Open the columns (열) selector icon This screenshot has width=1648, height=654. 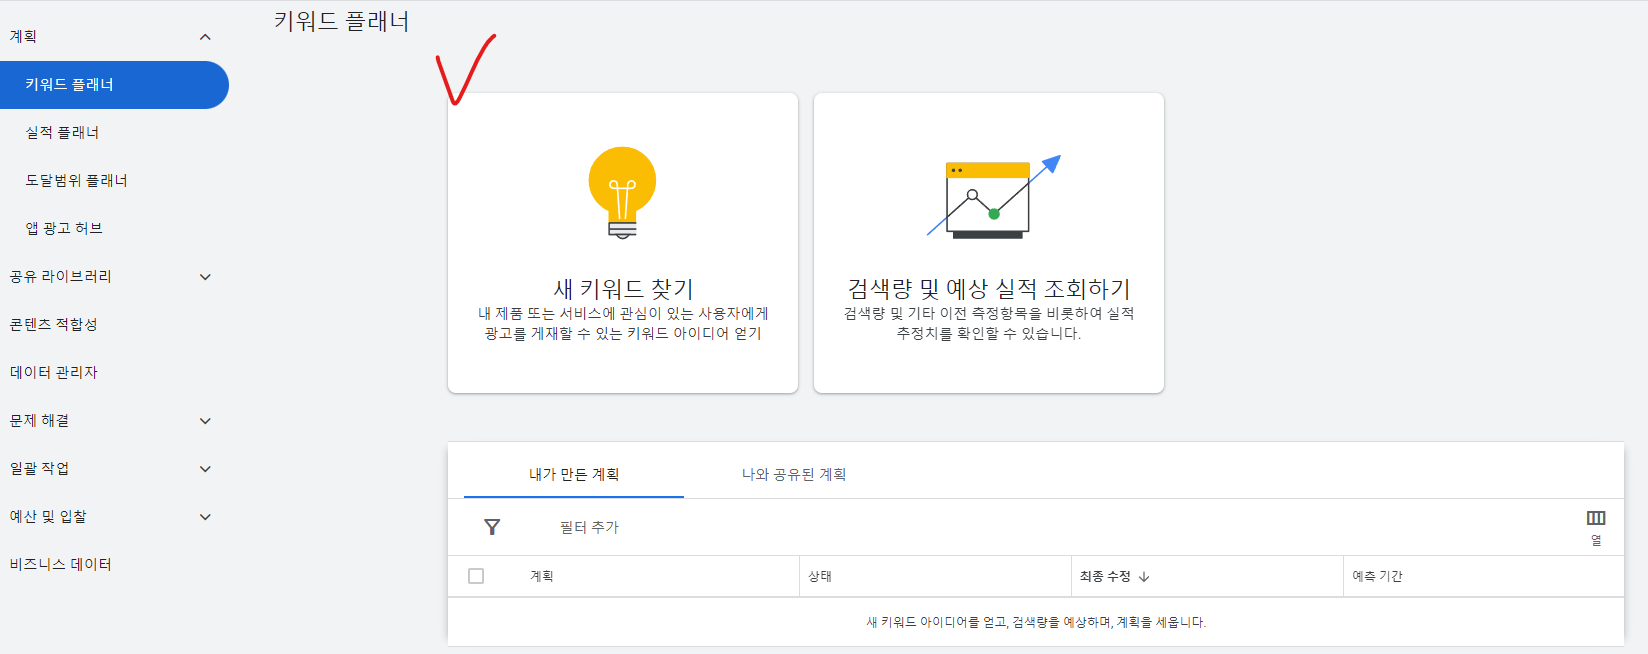coord(1596,519)
